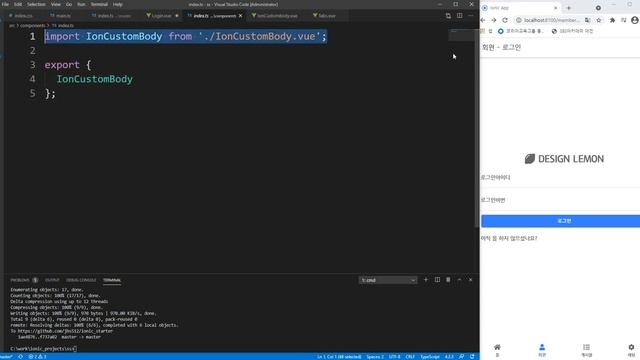Open the second bookmark with globe icon
The height and width of the screenshot is (360, 640).
tap(572, 31)
